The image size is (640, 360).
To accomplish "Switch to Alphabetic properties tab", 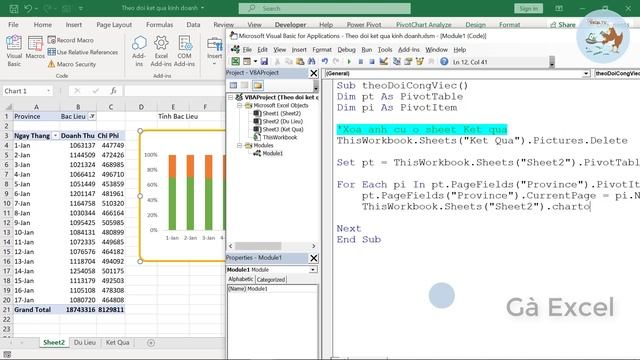I will click(x=241, y=279).
